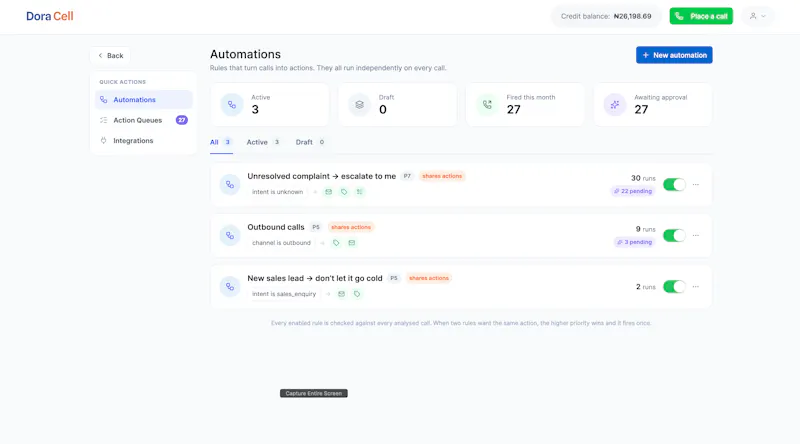Click the '9 runs' count

[645, 229]
